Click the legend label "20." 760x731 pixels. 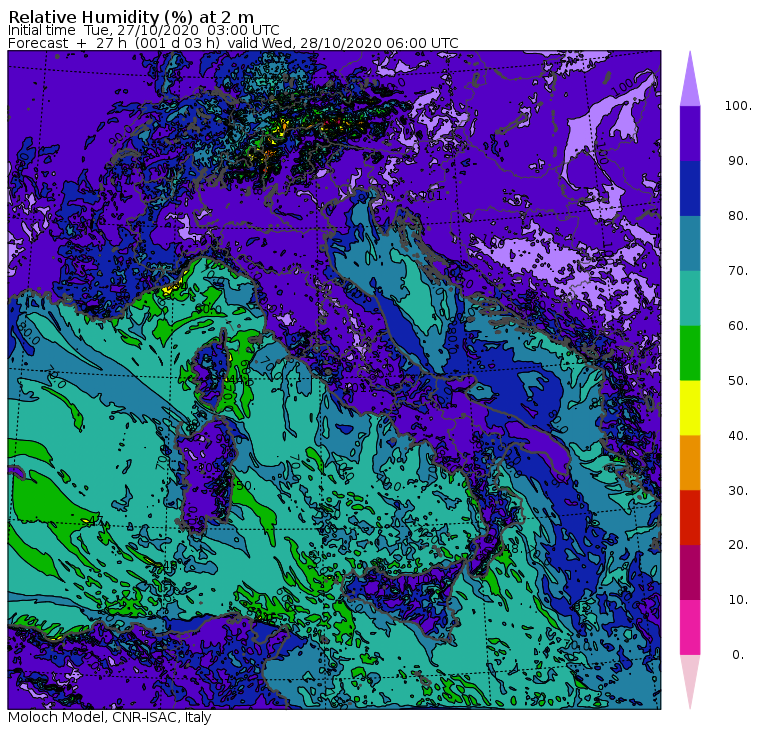coord(738,545)
